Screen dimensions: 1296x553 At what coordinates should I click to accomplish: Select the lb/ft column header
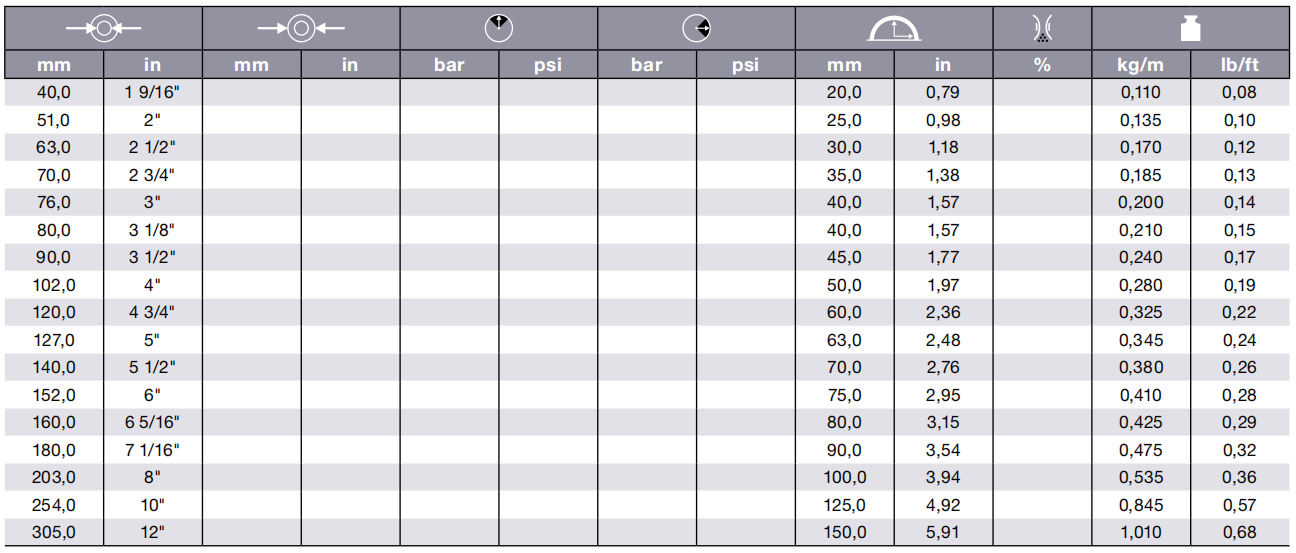[1240, 65]
